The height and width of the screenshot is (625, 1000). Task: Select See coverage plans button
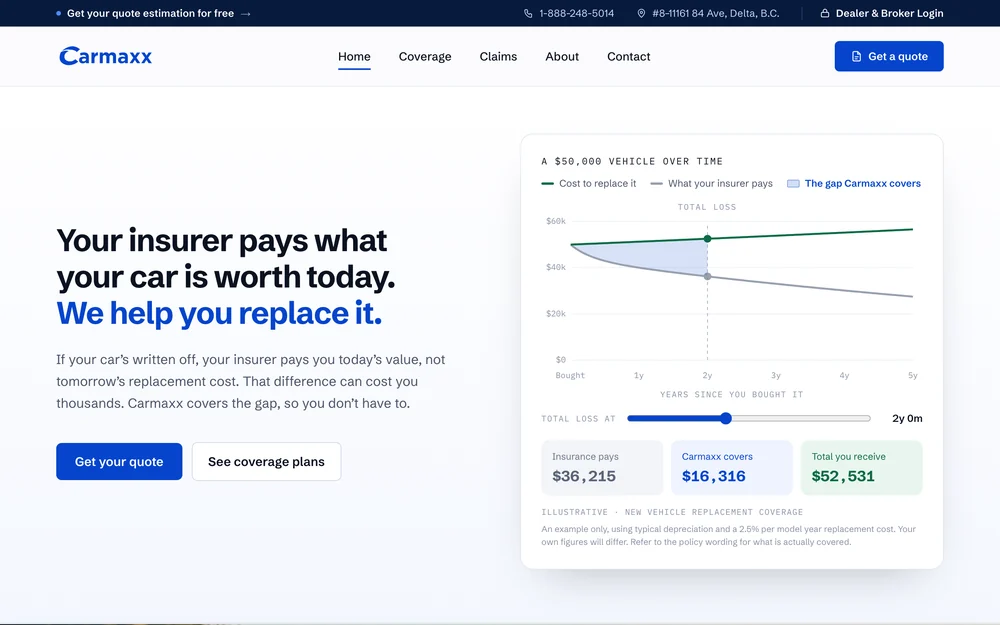point(267,461)
